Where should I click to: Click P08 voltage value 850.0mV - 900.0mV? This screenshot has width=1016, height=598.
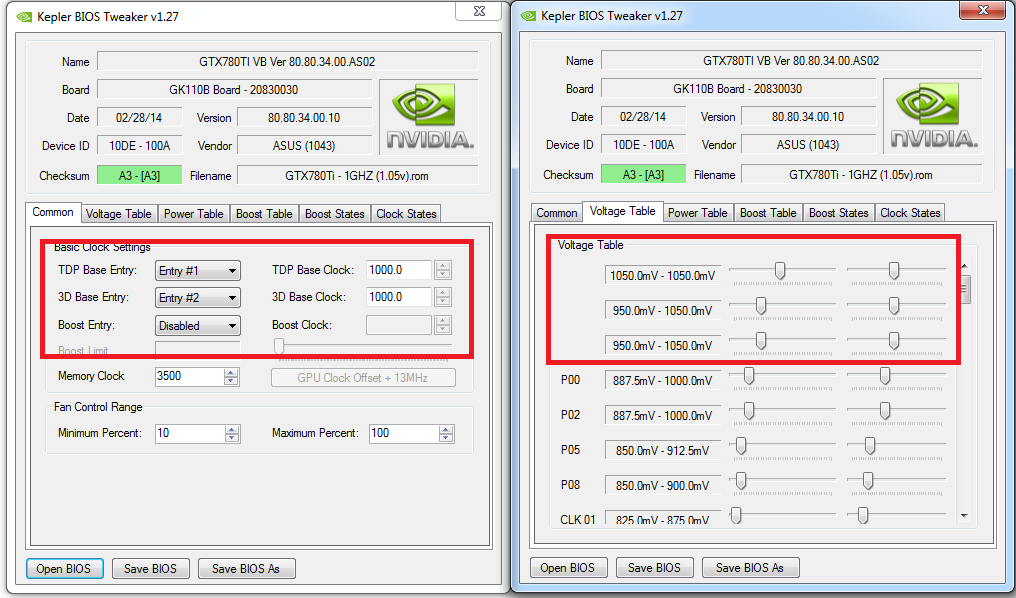tap(662, 485)
